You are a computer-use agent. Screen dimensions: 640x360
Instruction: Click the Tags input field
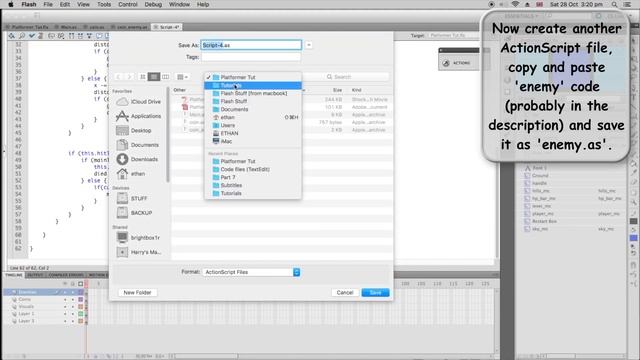251,57
